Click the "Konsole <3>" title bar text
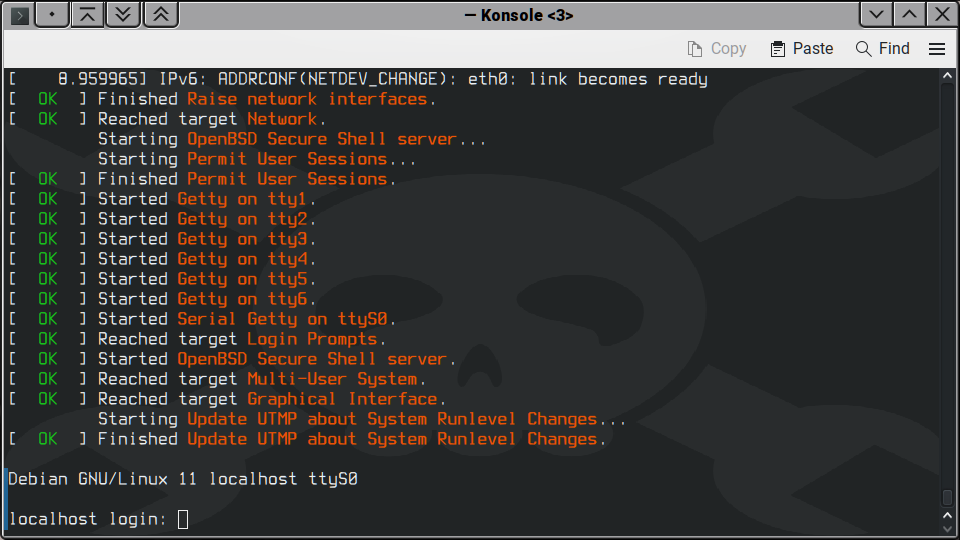The width and height of the screenshot is (960, 540). [519, 15]
